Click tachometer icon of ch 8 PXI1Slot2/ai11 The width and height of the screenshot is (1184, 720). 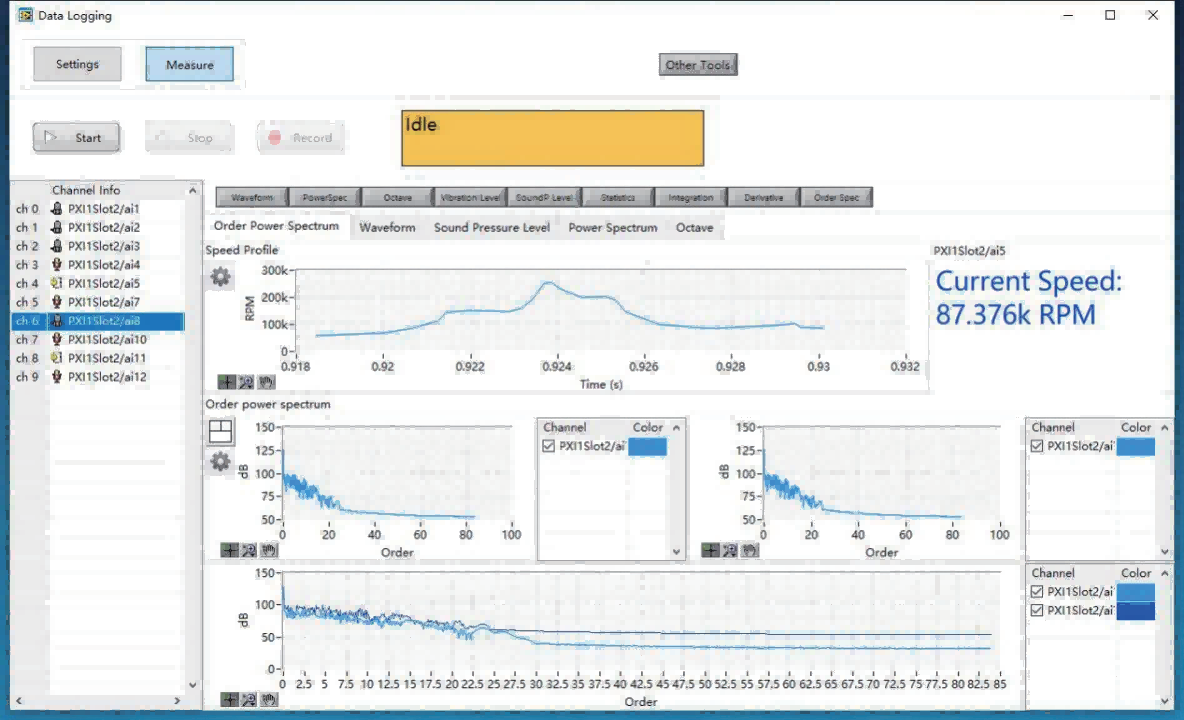[x=57, y=358]
